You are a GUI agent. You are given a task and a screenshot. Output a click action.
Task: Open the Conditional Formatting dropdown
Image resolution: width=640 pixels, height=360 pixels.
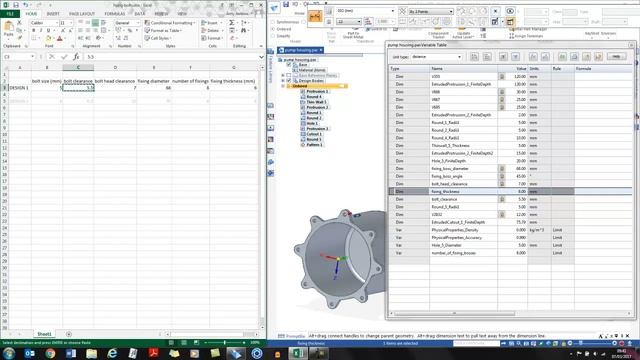pos(170,23)
